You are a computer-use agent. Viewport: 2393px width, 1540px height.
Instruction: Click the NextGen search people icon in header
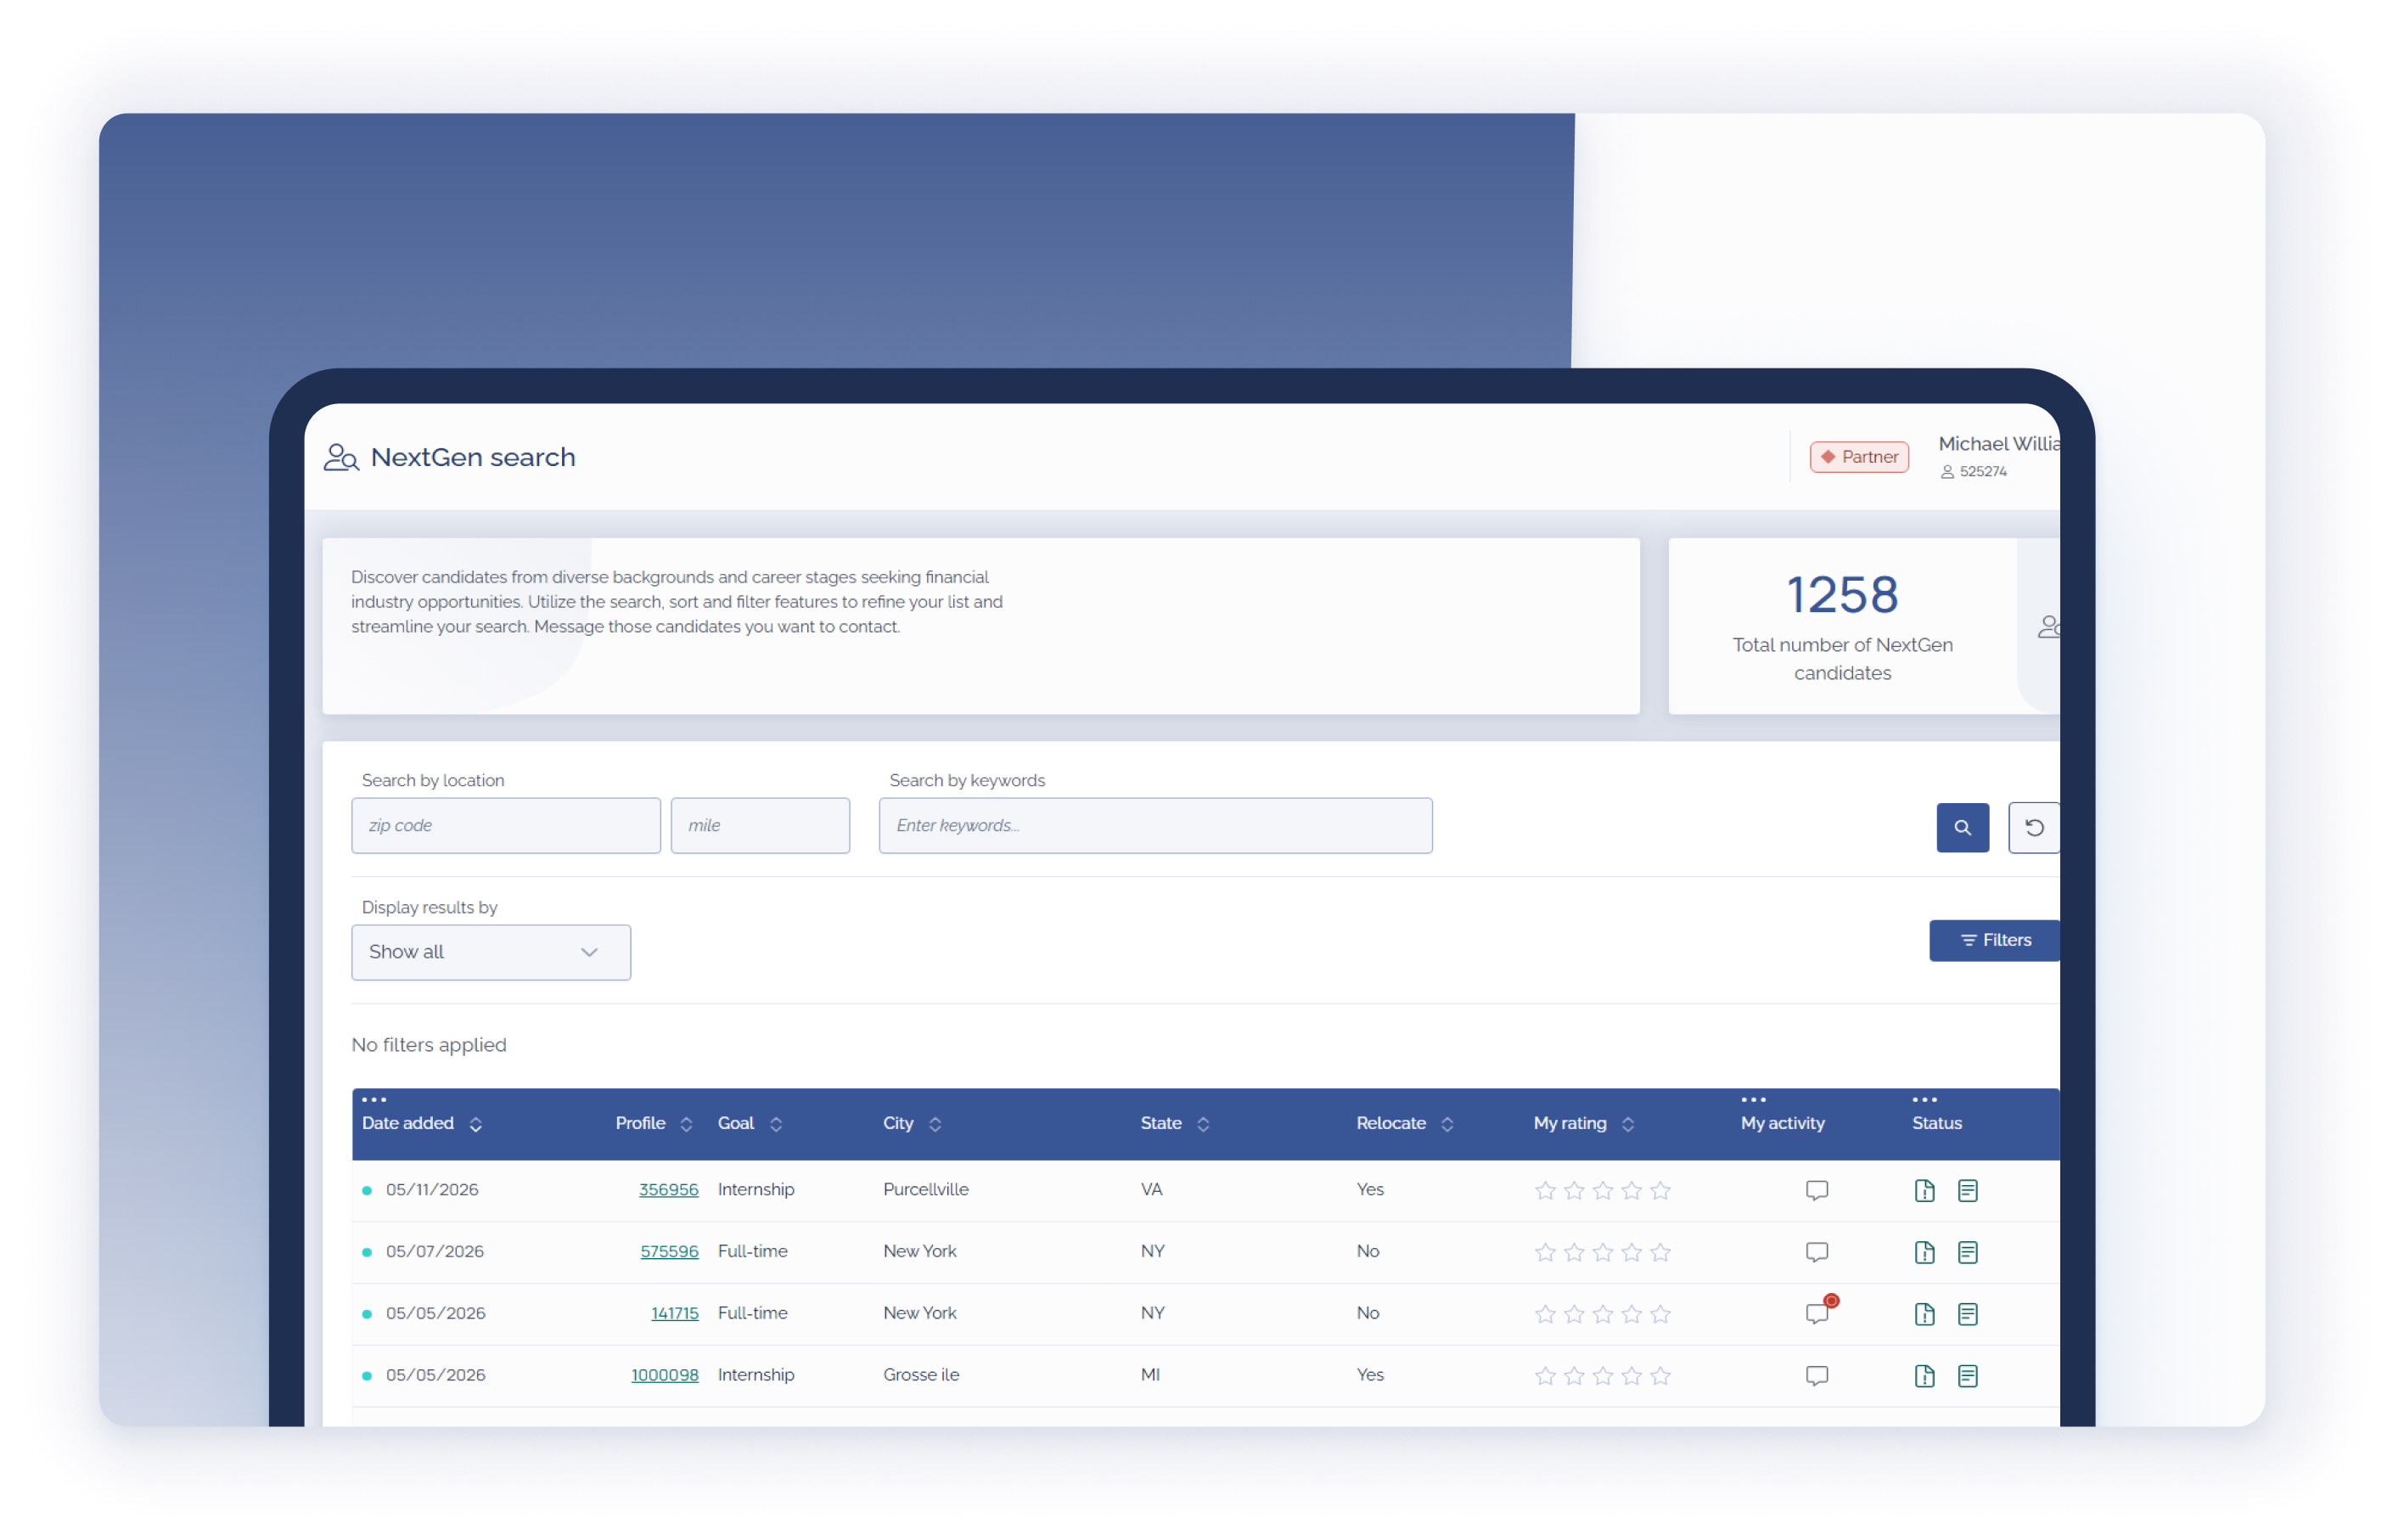click(340, 457)
